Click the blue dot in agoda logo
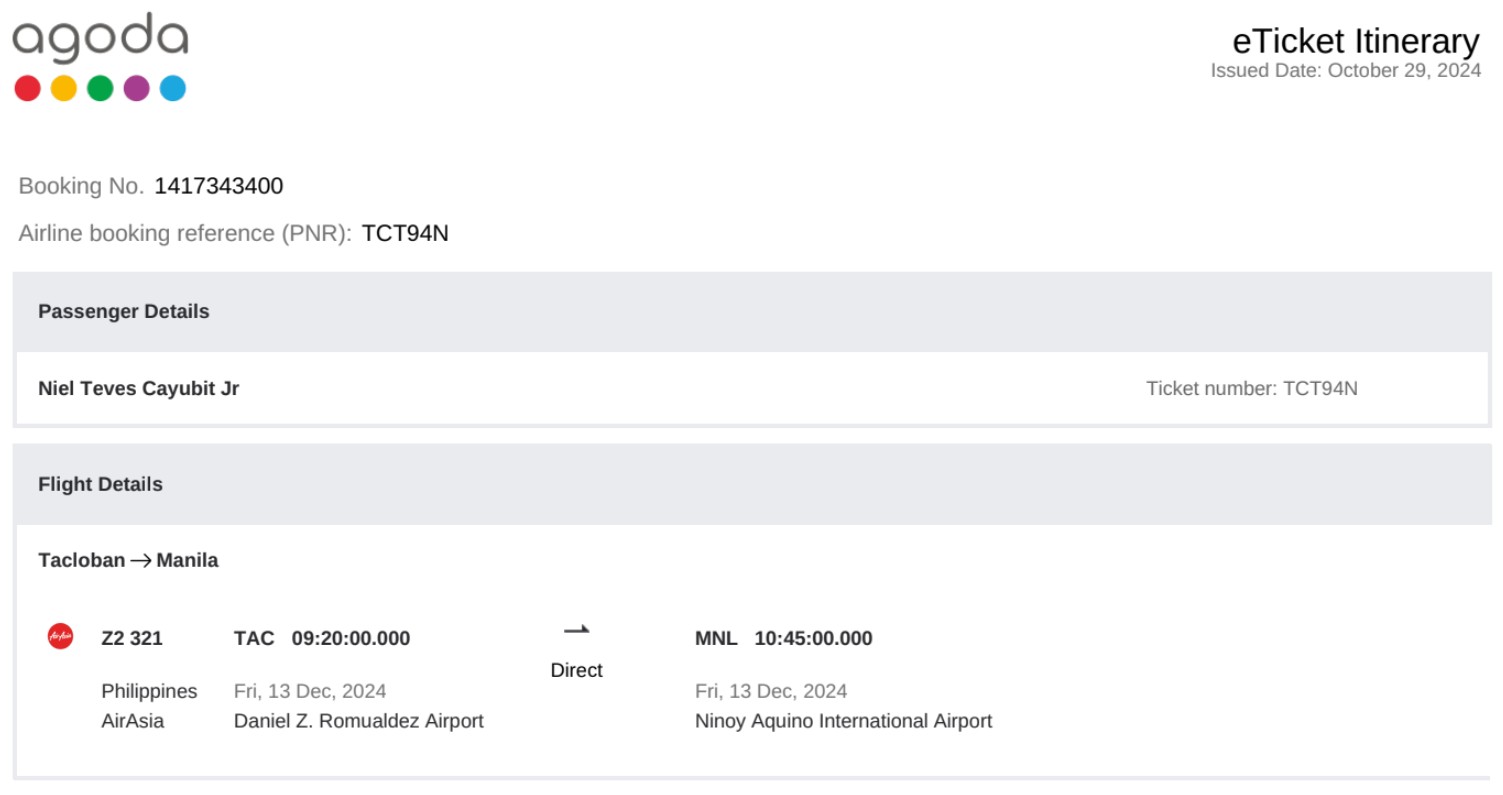1503x795 pixels. [x=173, y=88]
